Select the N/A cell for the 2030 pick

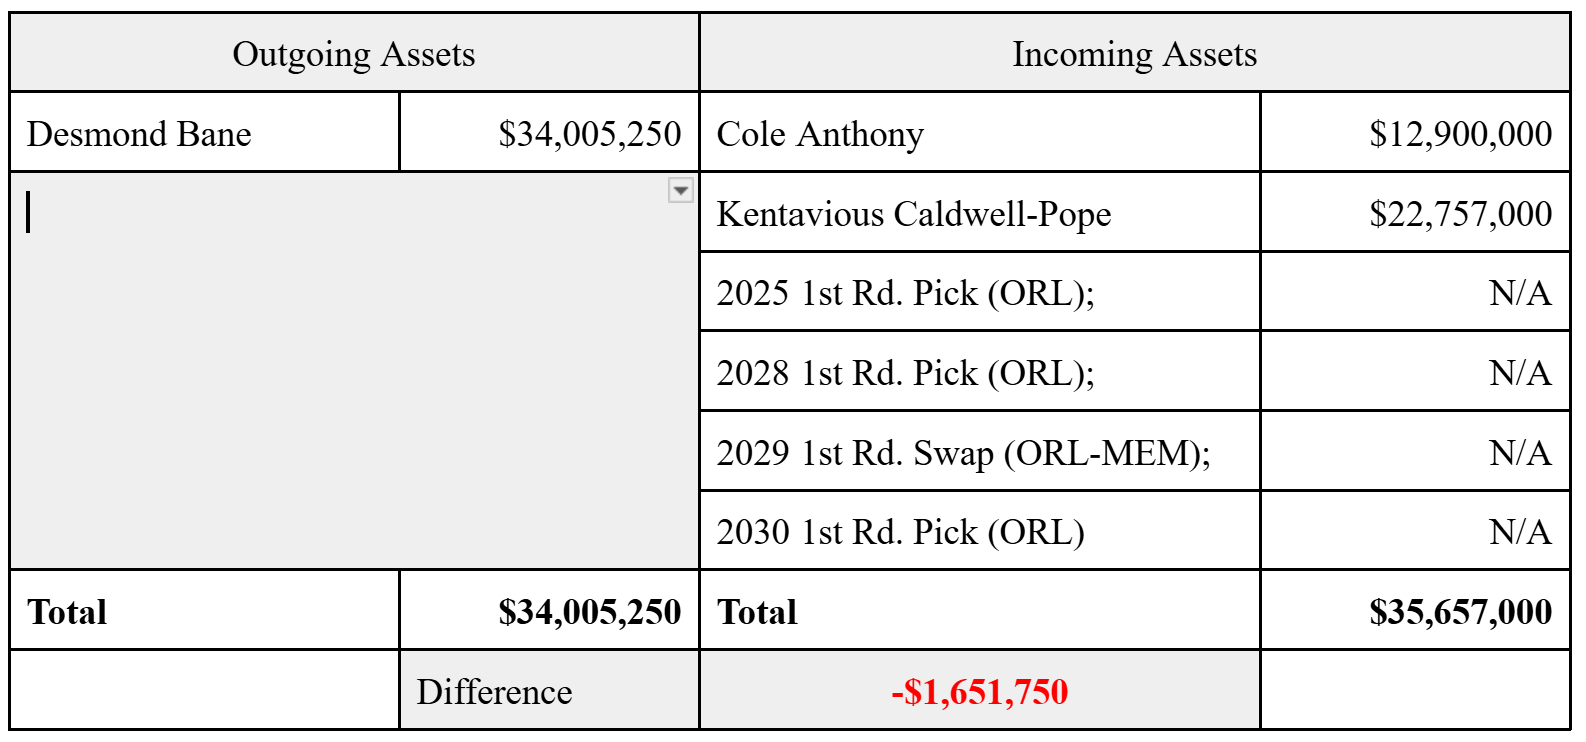click(1415, 531)
